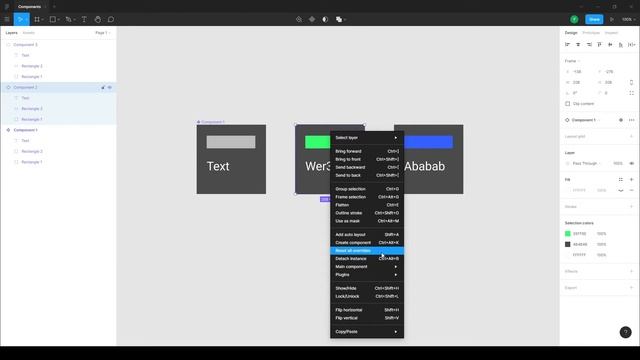Select the Text tool in toolbar
Image resolution: width=640 pixels, height=360 pixels.
pos(84,19)
